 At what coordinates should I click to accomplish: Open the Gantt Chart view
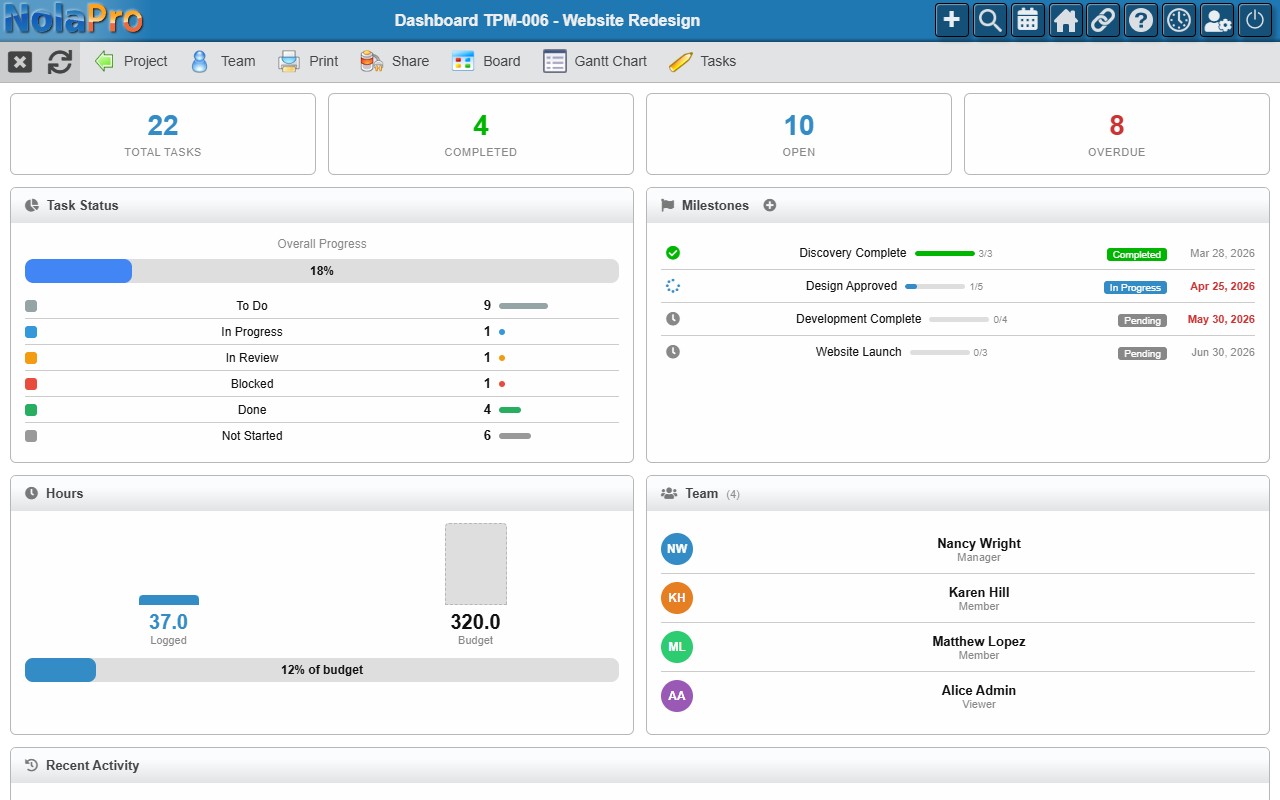click(595, 61)
